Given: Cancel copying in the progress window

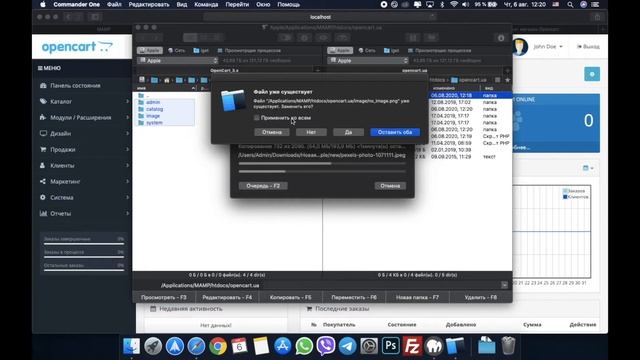Looking at the screenshot, I should click(390, 186).
